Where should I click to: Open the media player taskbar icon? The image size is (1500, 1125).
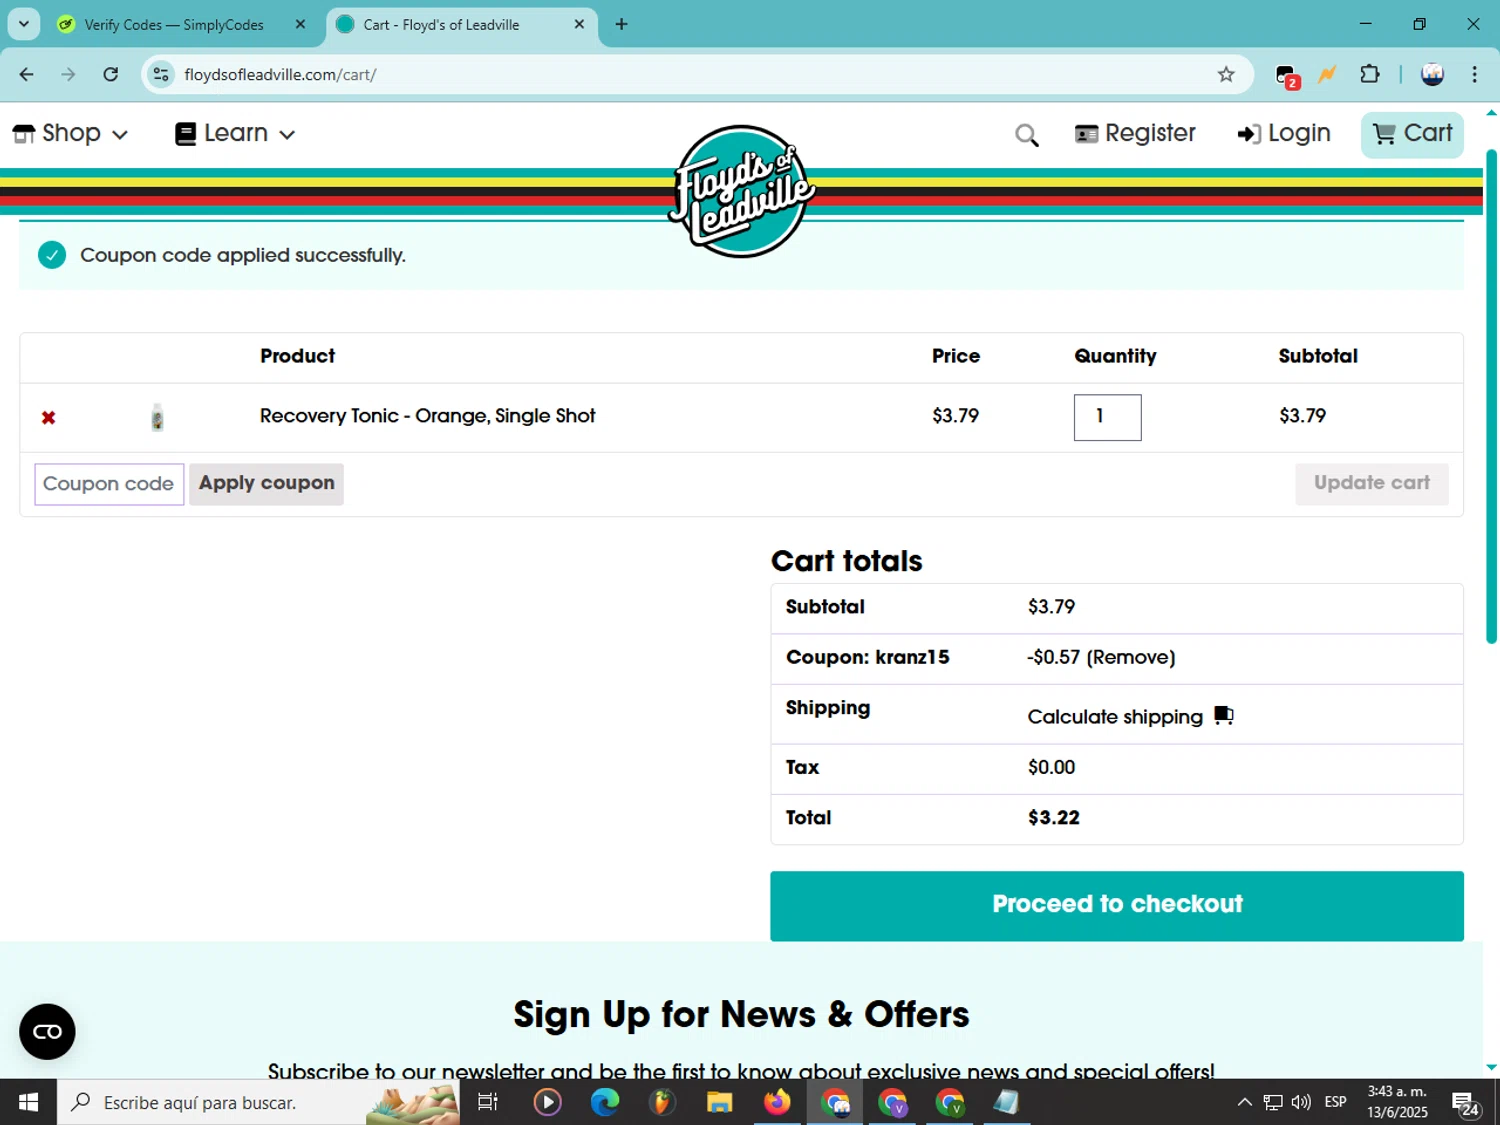pyautogui.click(x=547, y=1102)
